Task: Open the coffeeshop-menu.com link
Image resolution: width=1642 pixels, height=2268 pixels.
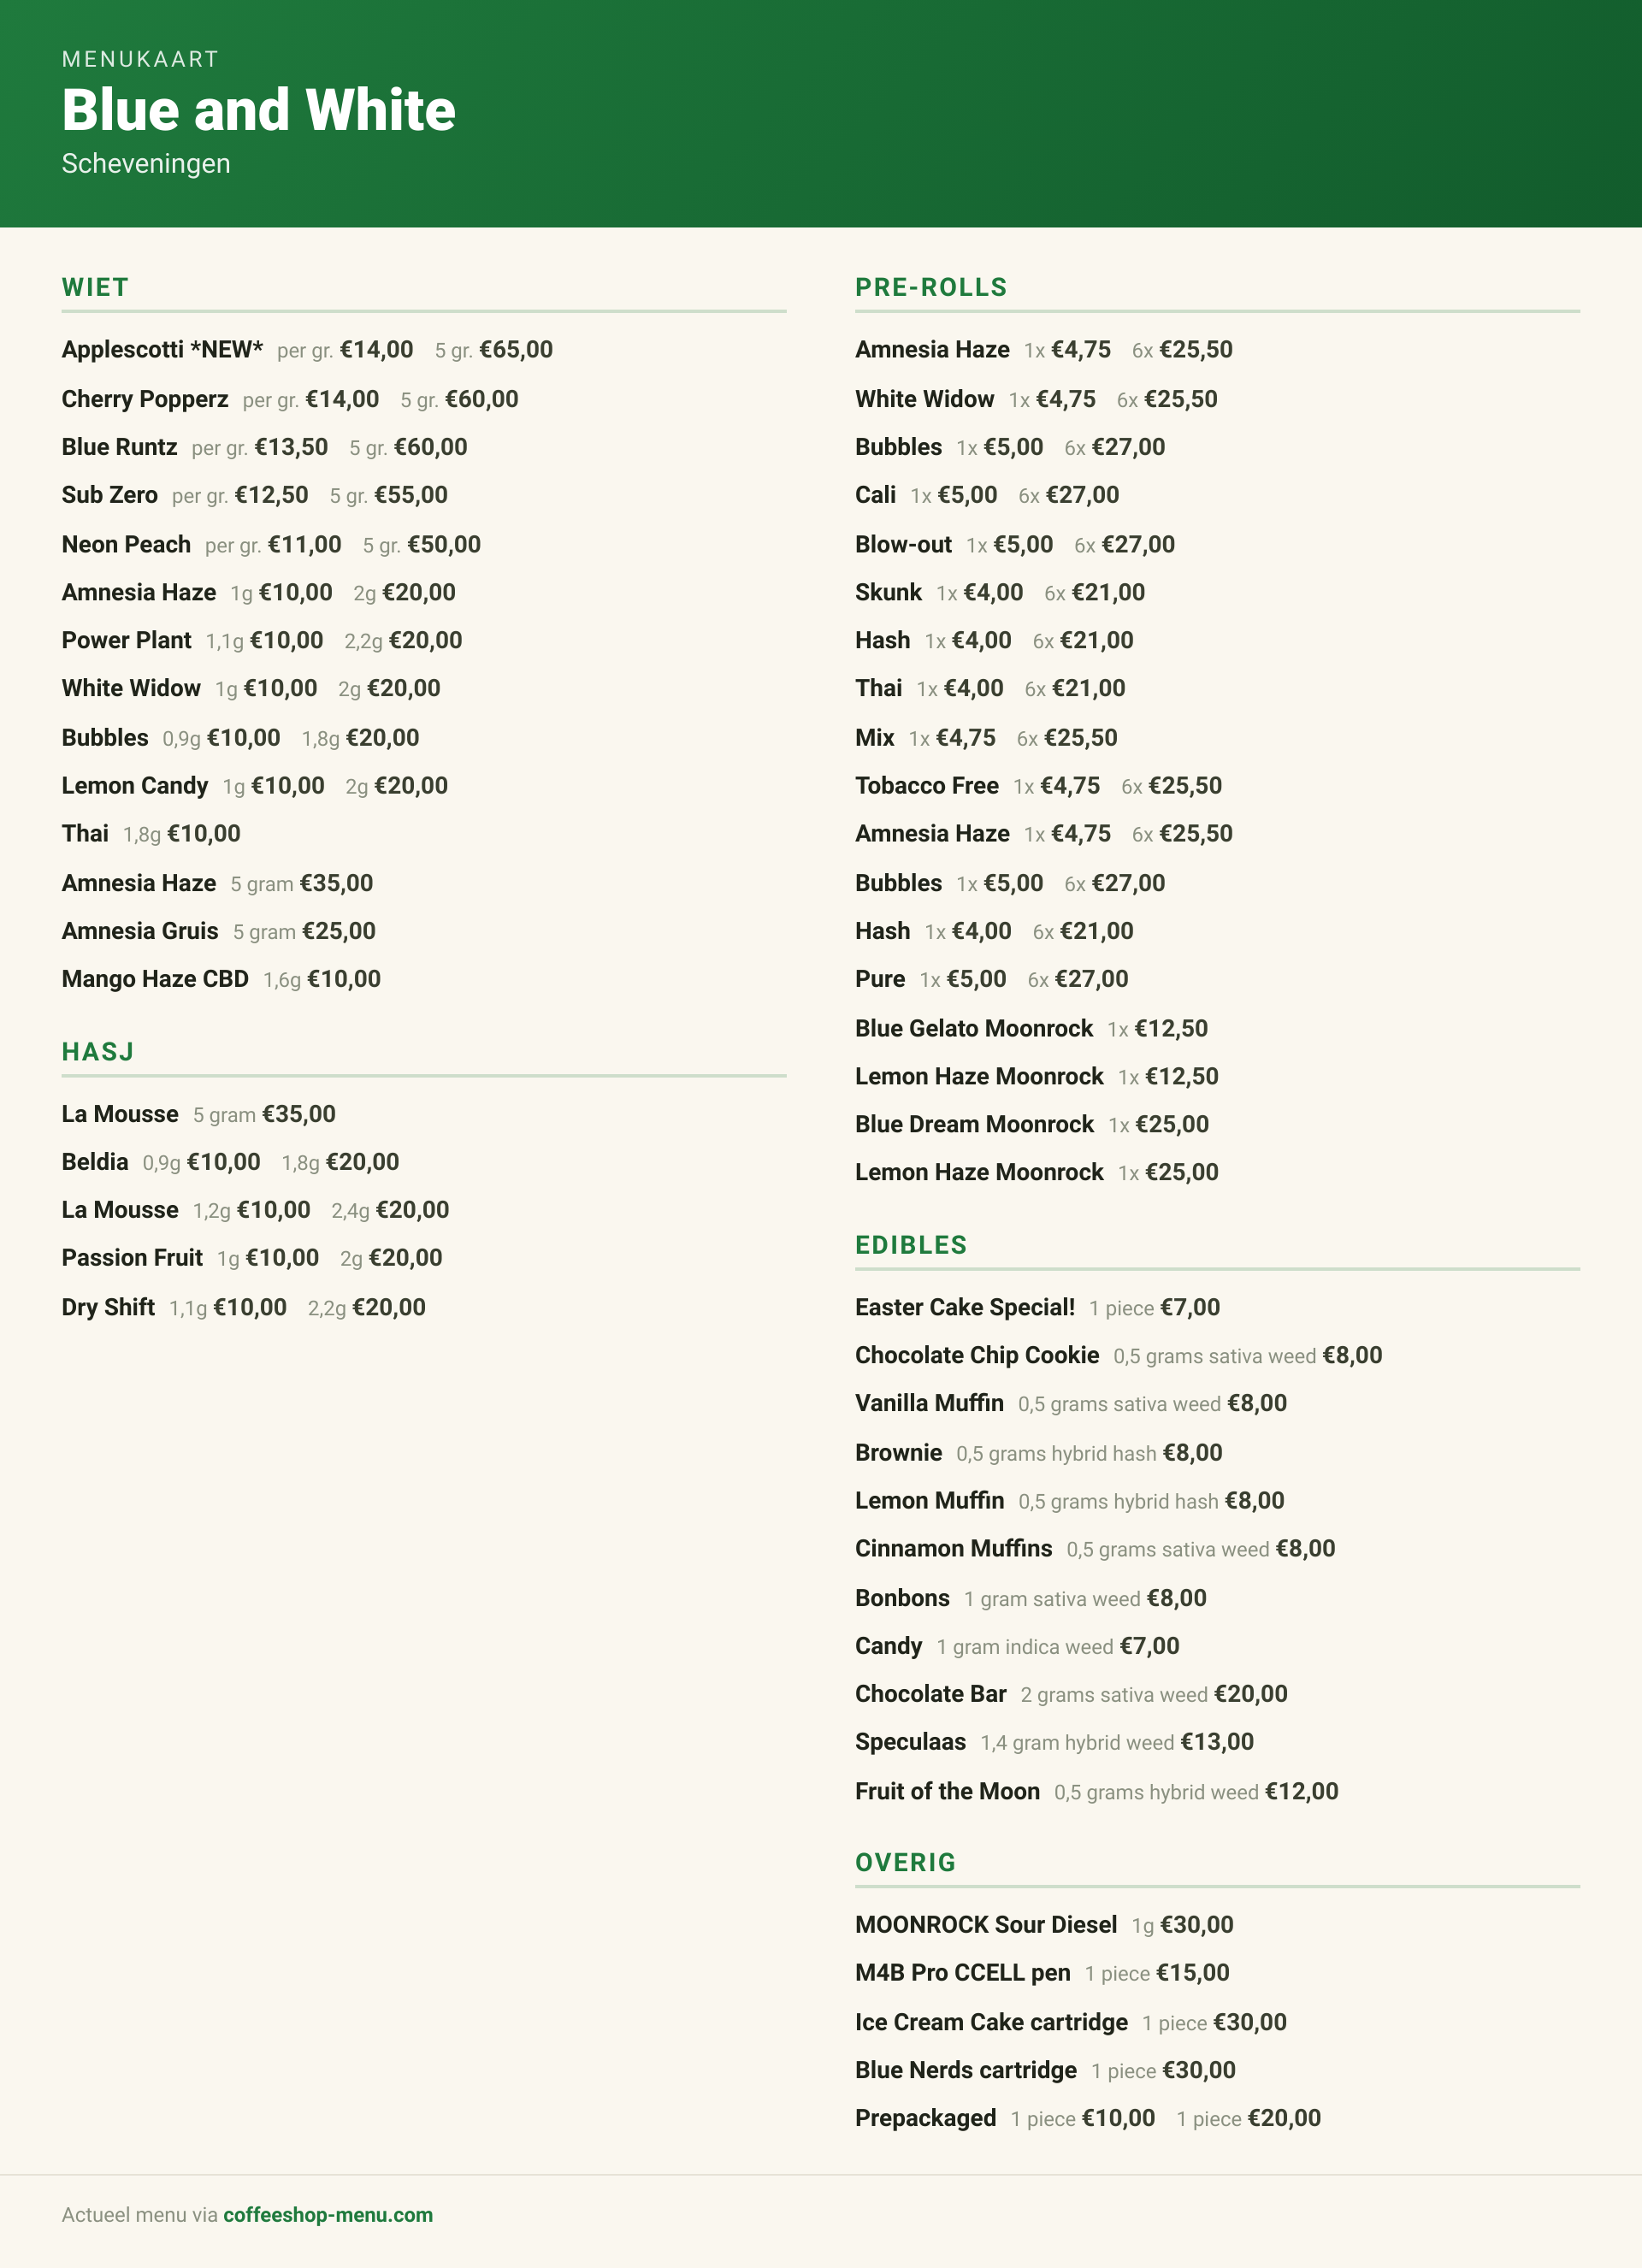Action: tap(328, 2214)
